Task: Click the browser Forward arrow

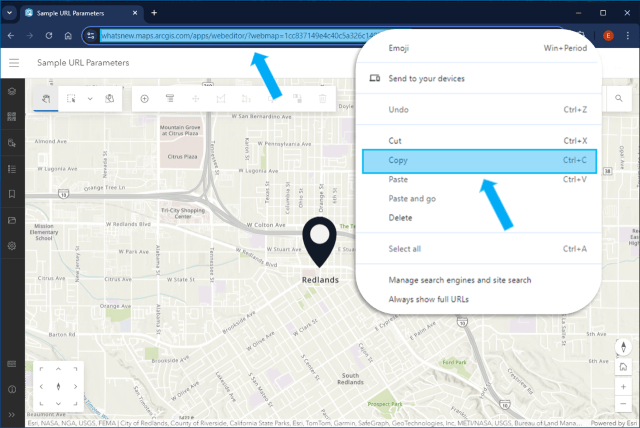Action: [30, 36]
